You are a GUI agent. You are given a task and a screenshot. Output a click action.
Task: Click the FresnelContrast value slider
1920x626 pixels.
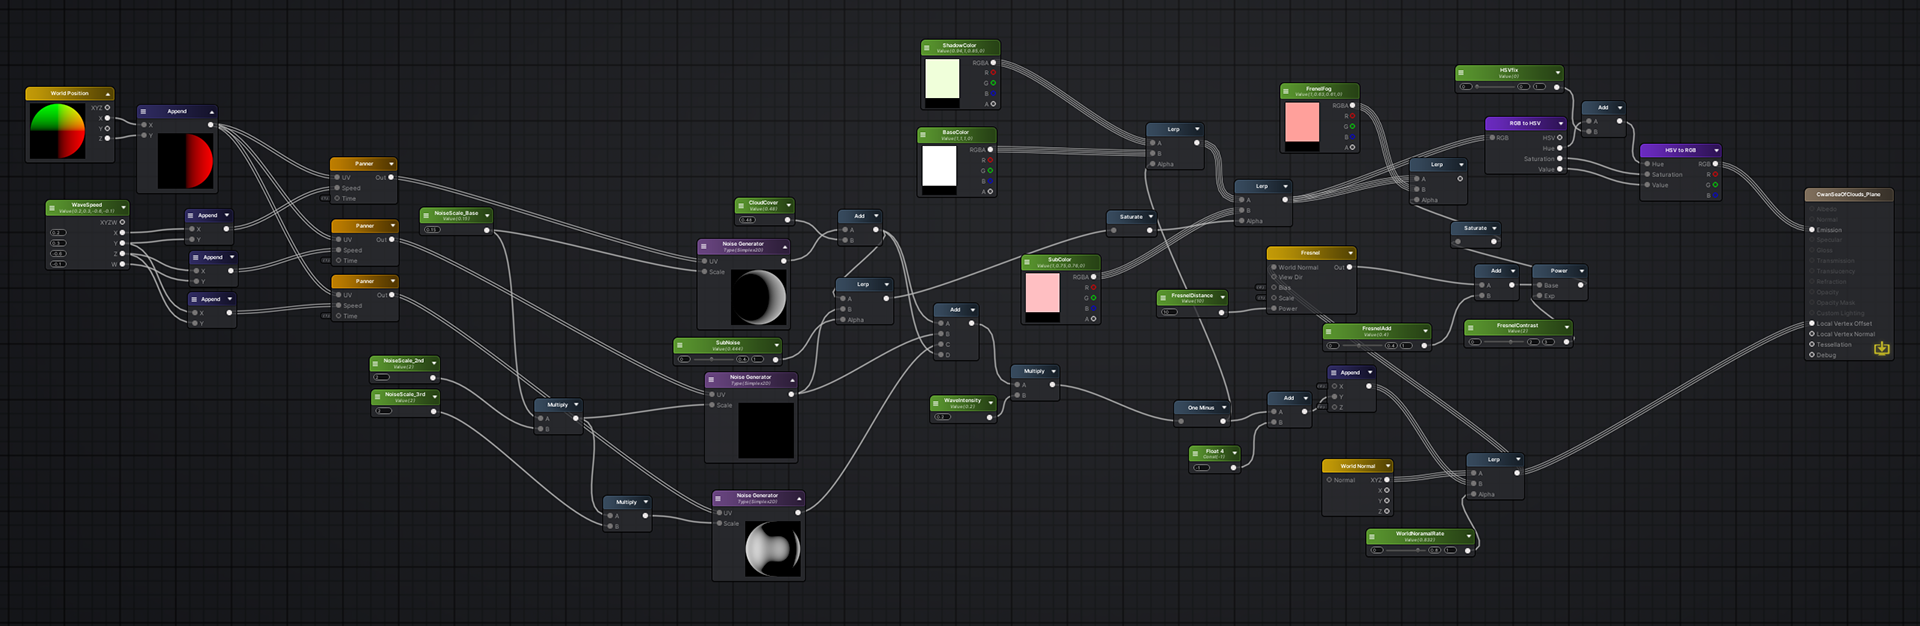point(1505,342)
